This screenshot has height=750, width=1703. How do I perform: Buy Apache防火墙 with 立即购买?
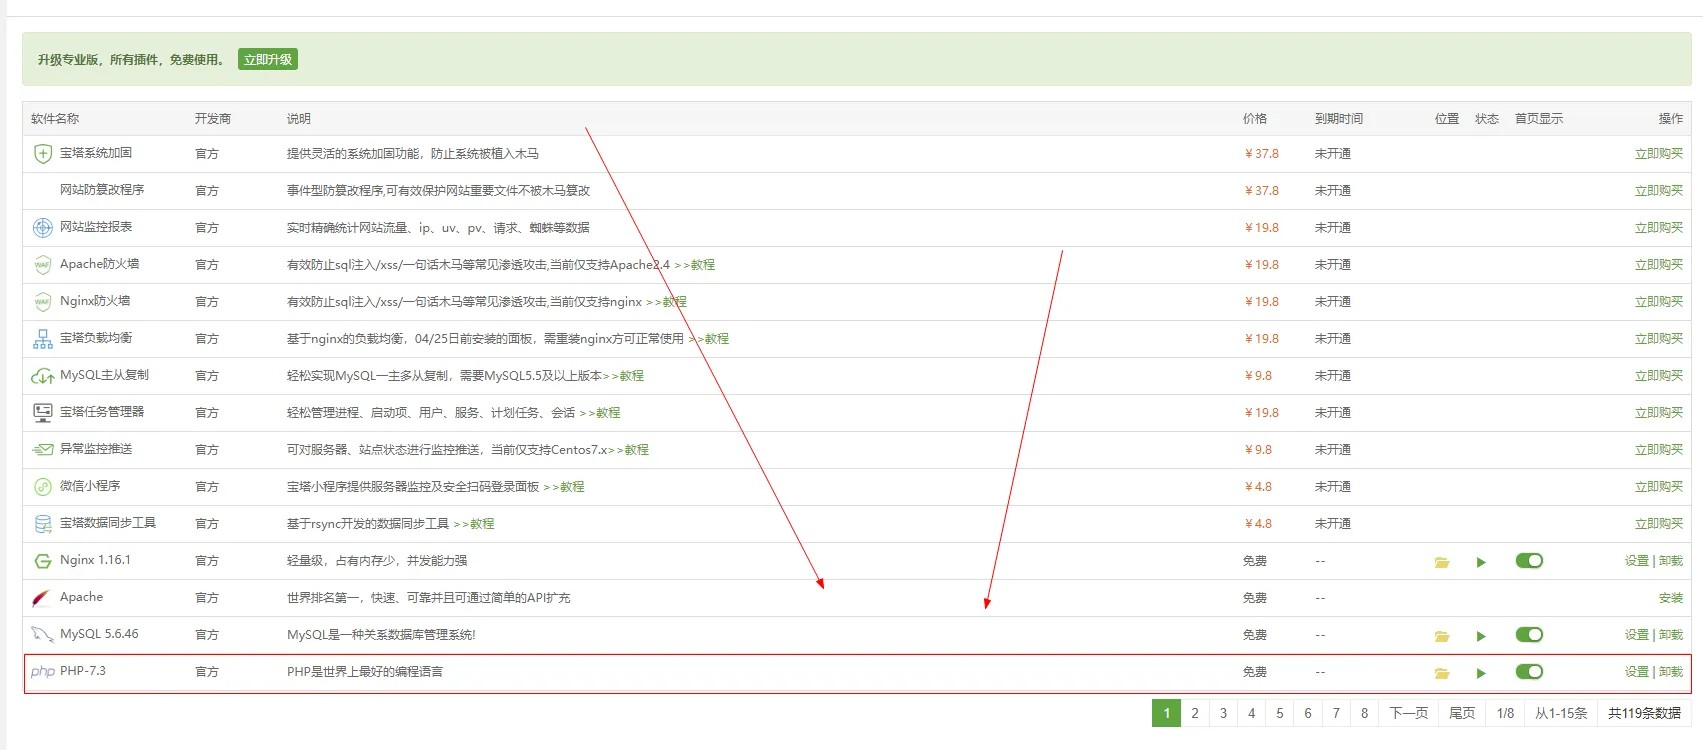[x=1659, y=265]
